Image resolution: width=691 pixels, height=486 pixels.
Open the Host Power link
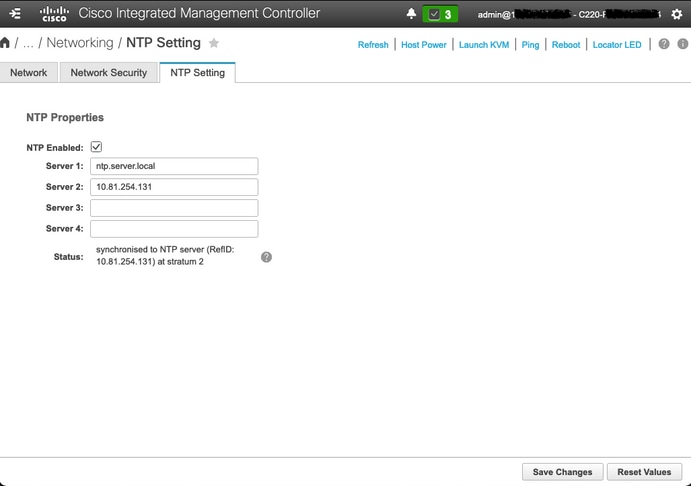424,45
